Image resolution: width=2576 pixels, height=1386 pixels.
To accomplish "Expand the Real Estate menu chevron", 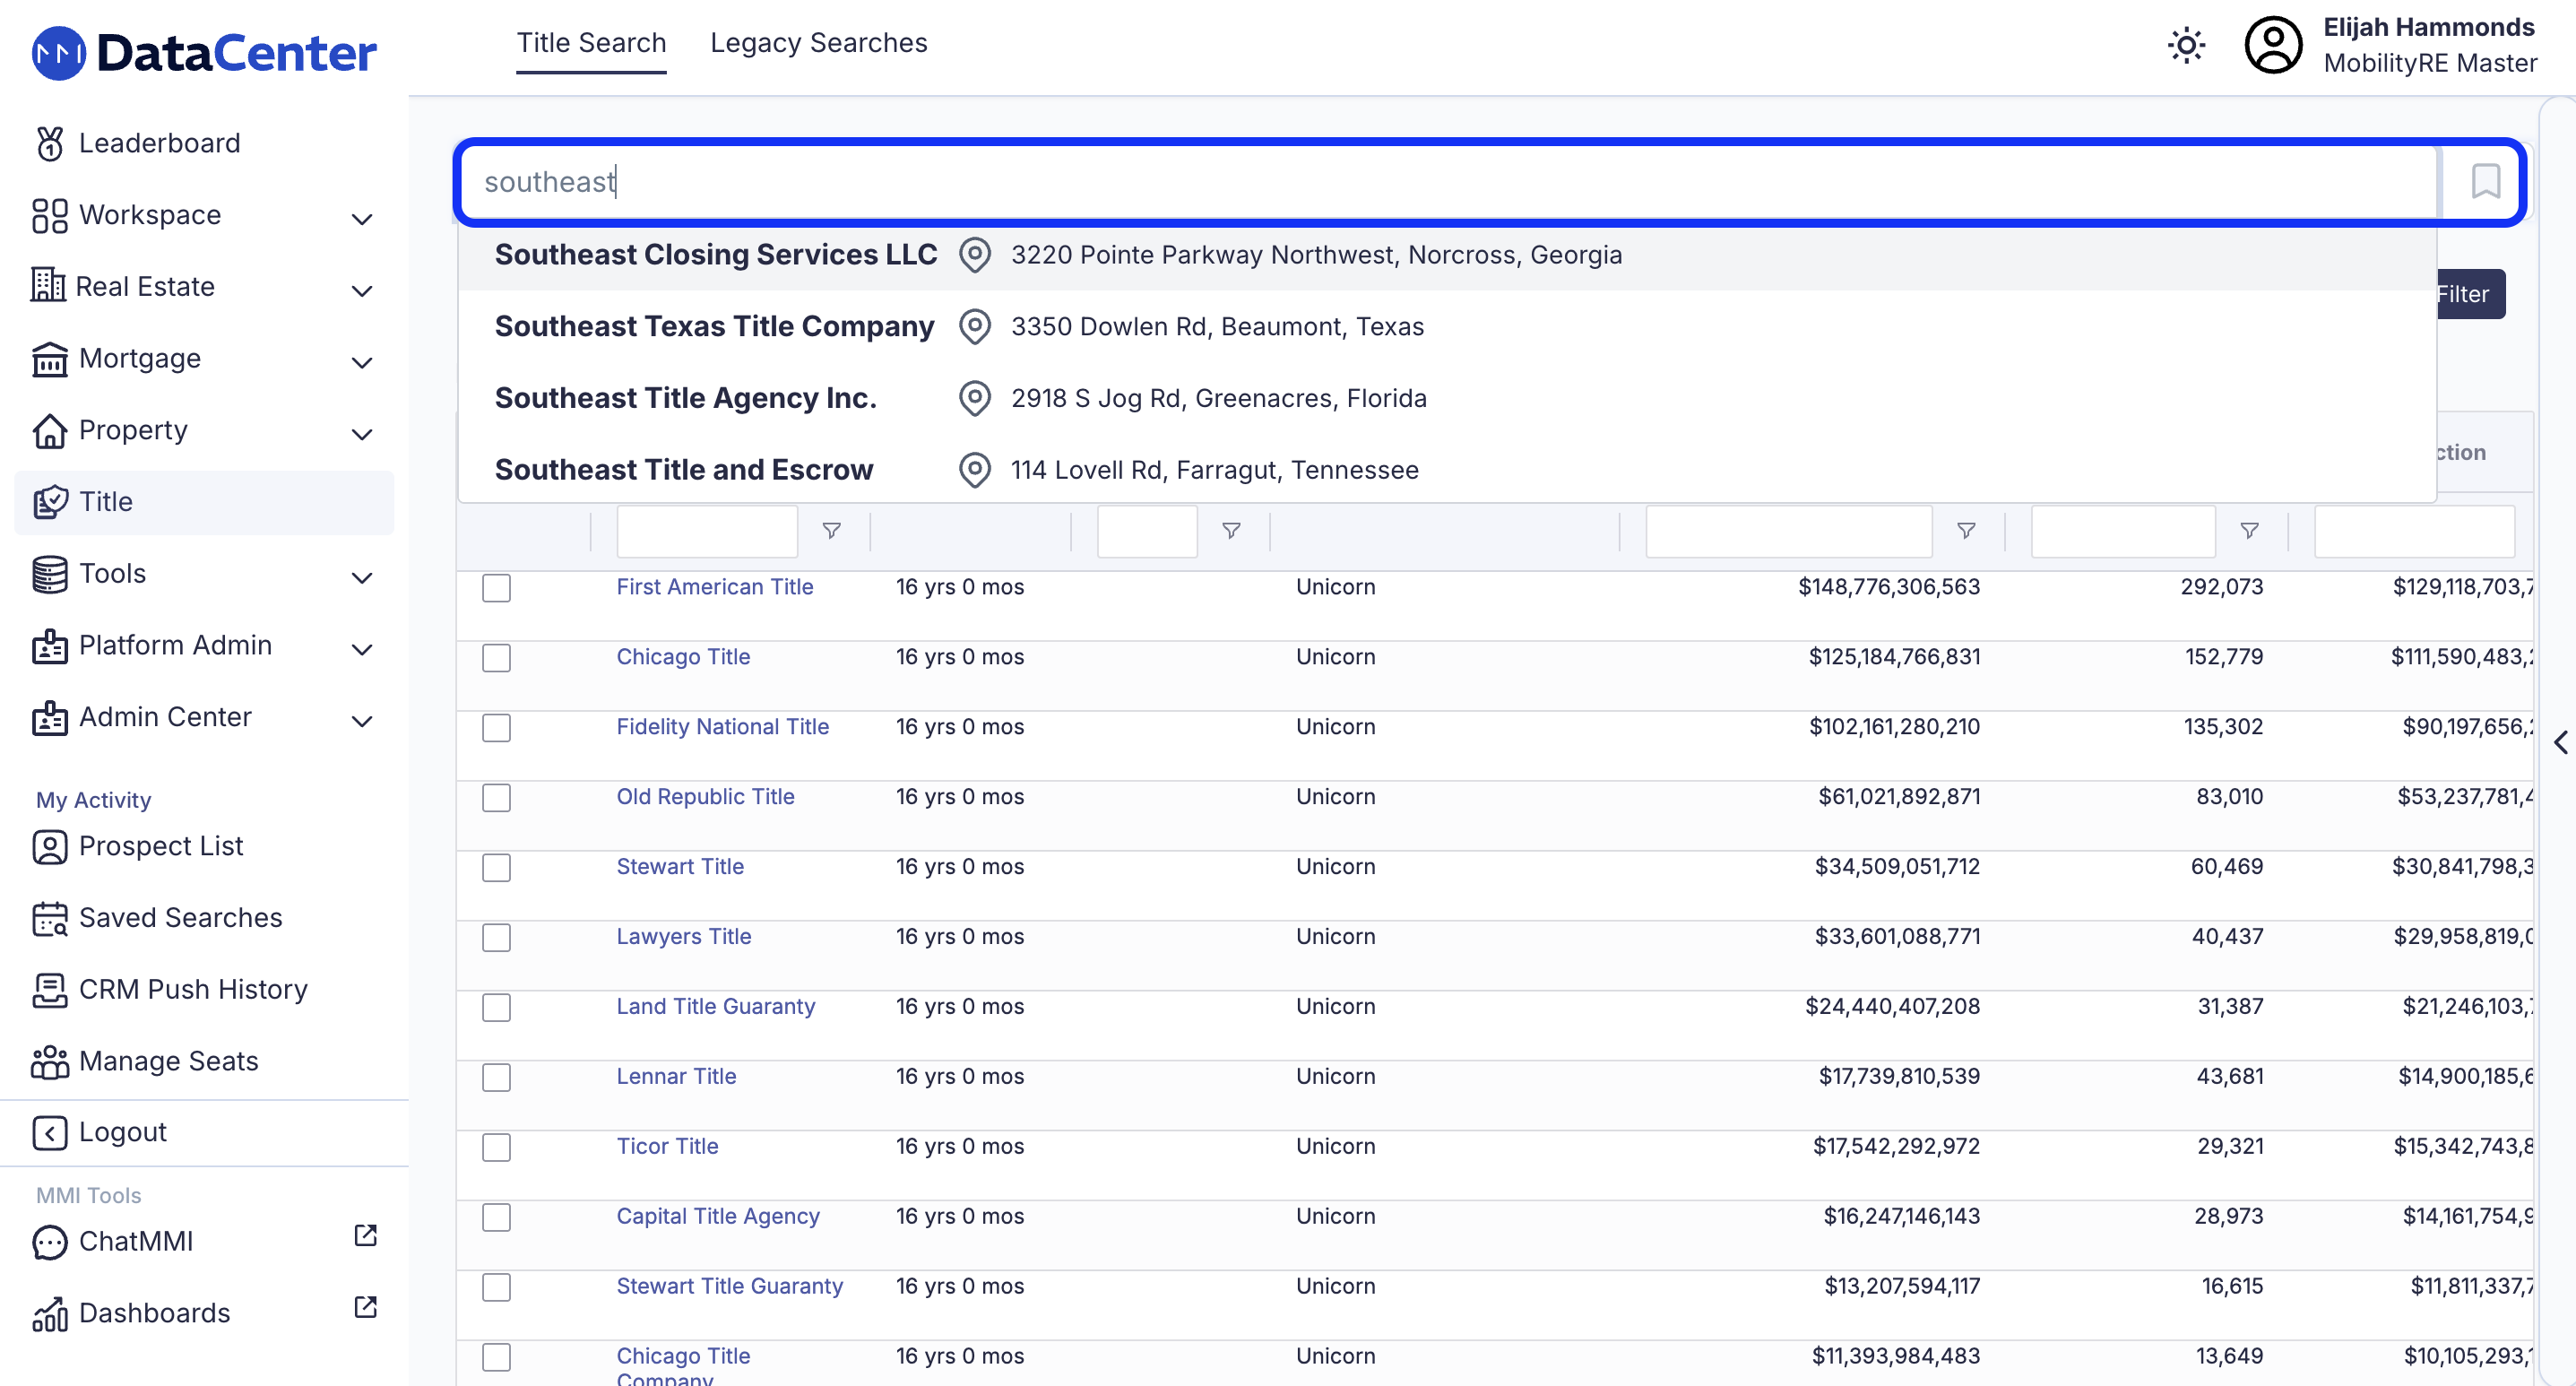I will [x=362, y=291].
